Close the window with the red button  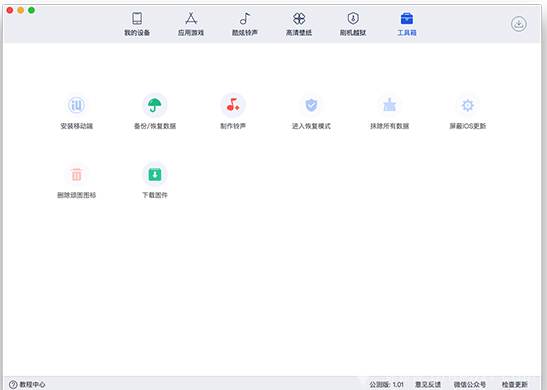click(x=10, y=10)
